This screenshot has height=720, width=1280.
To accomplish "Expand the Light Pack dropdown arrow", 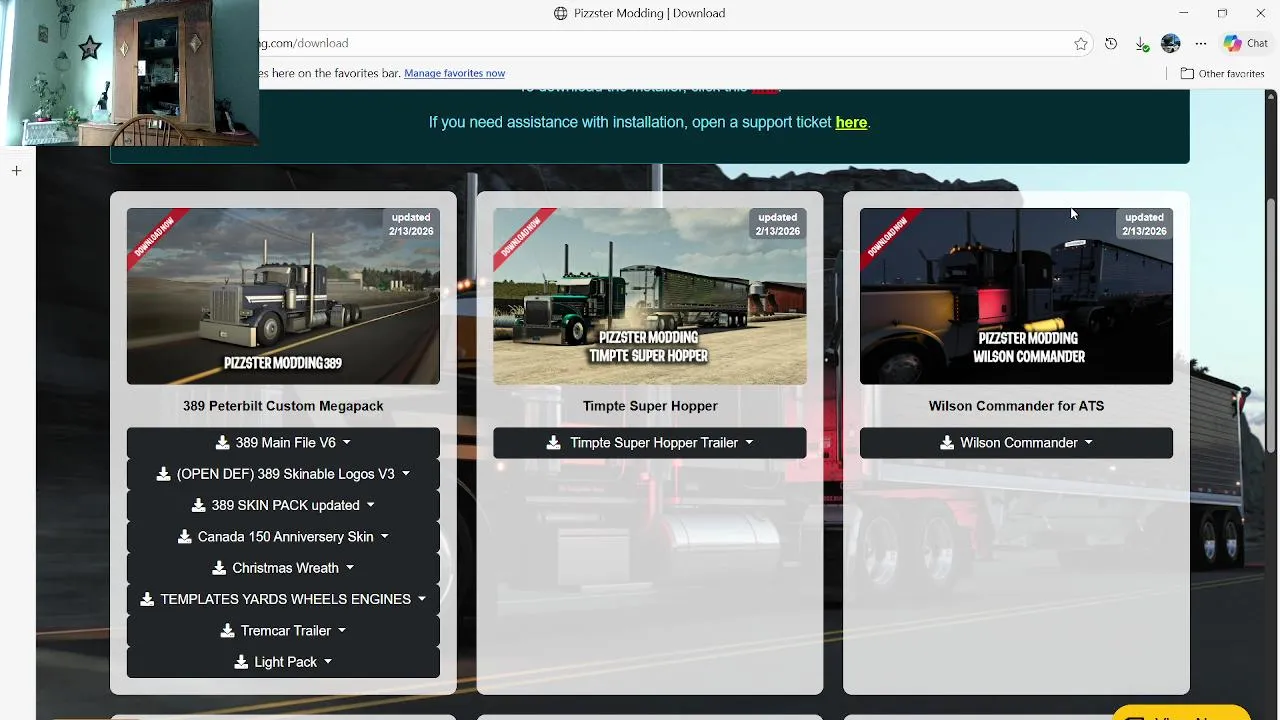I will click(328, 662).
